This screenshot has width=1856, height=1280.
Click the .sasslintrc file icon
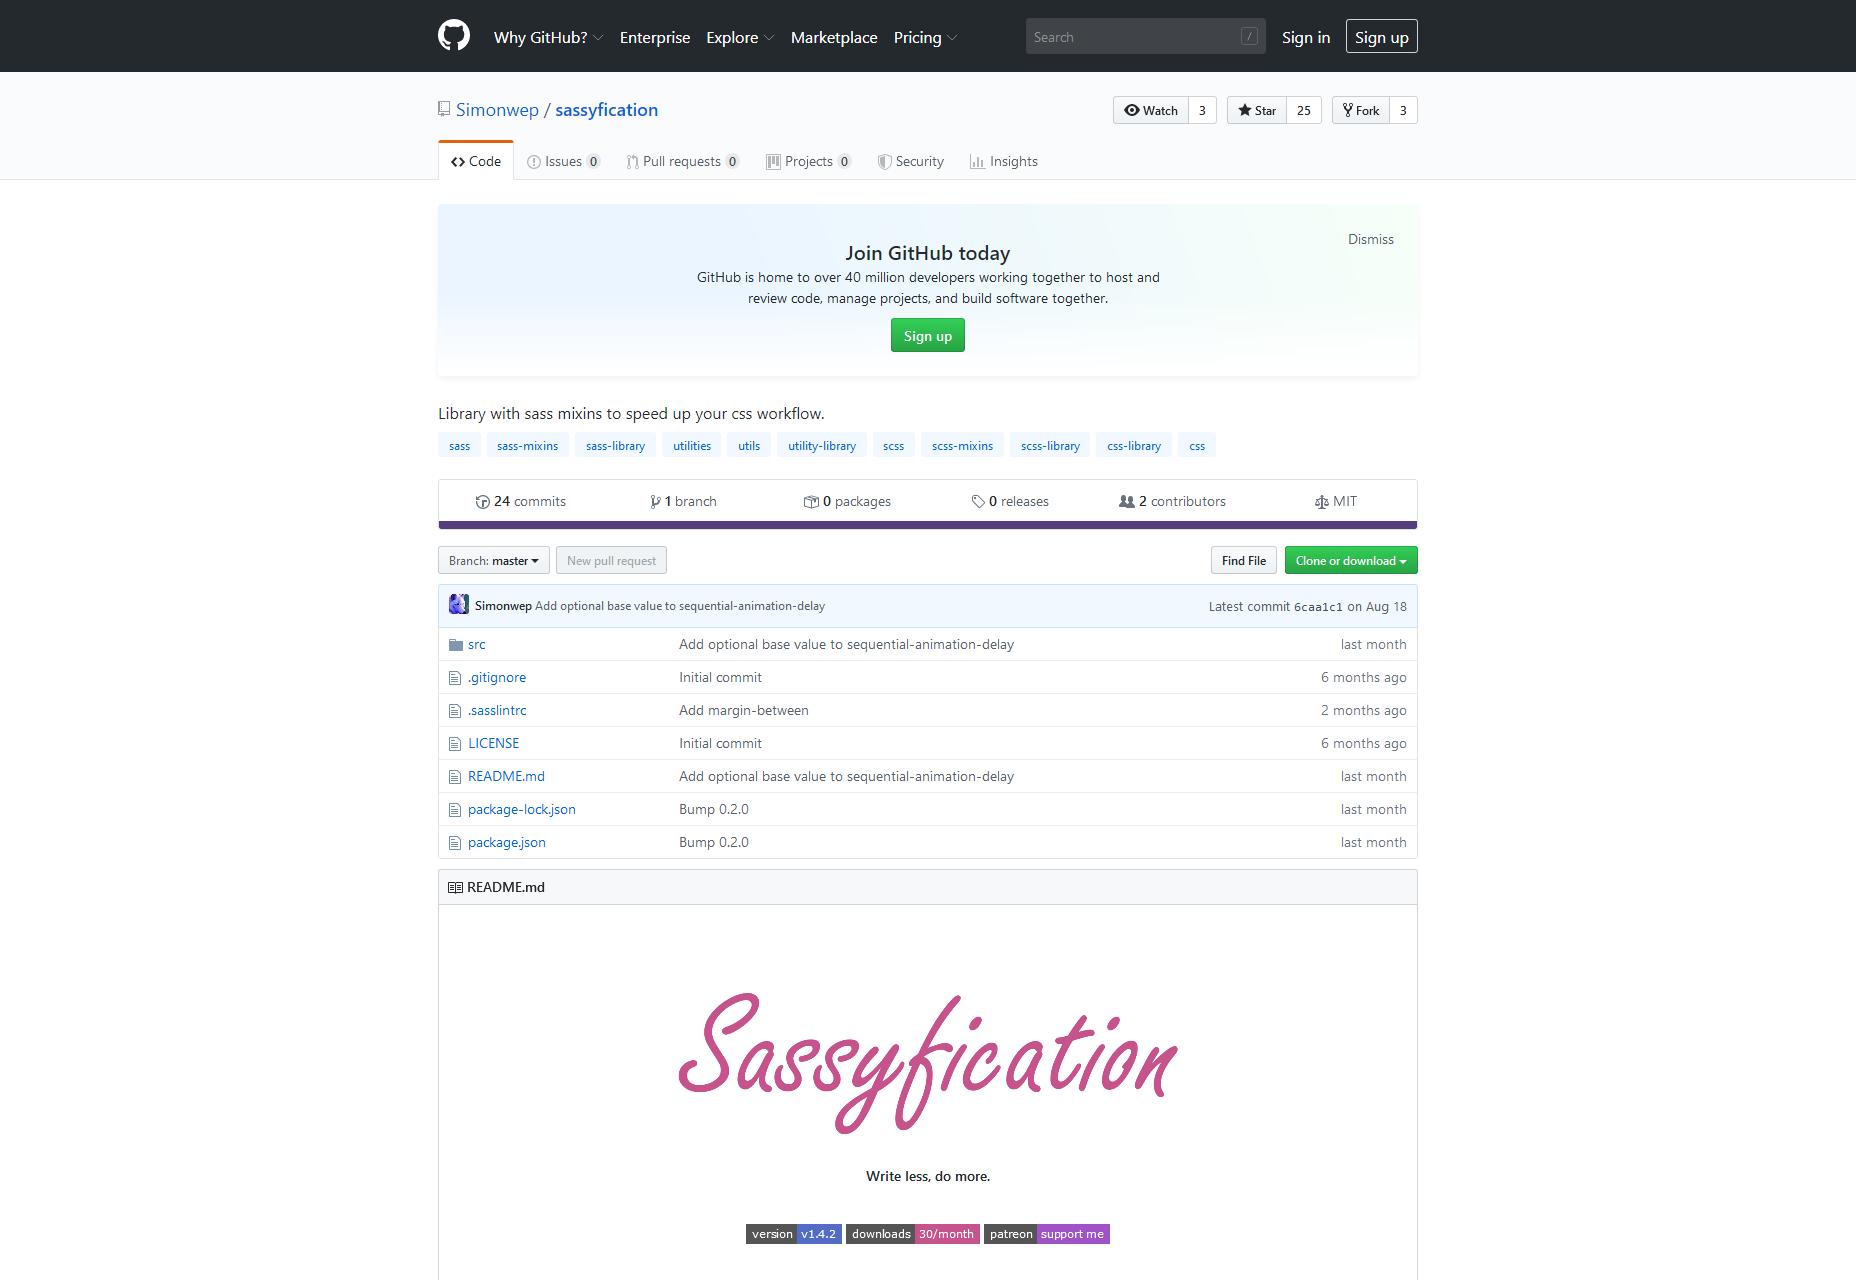pyautogui.click(x=455, y=710)
